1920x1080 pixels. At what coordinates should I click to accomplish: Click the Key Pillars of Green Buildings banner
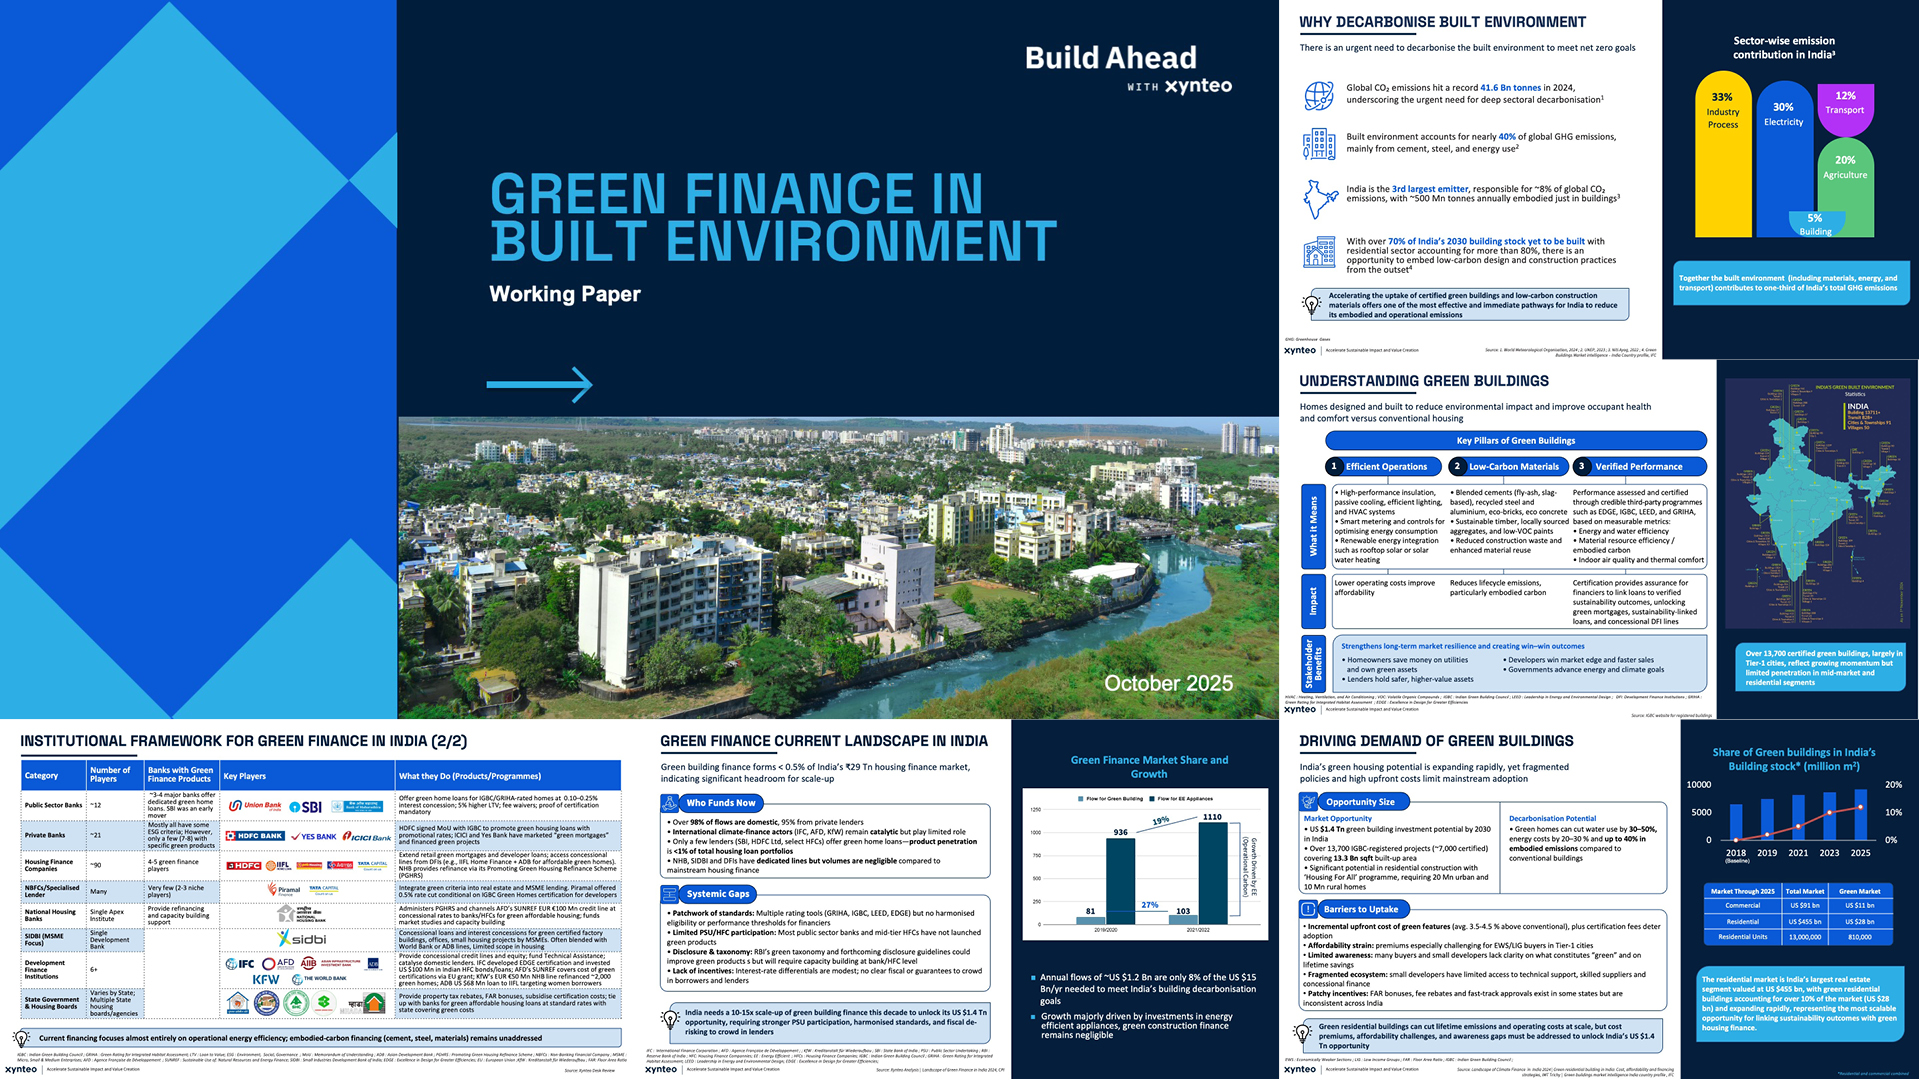click(1515, 441)
